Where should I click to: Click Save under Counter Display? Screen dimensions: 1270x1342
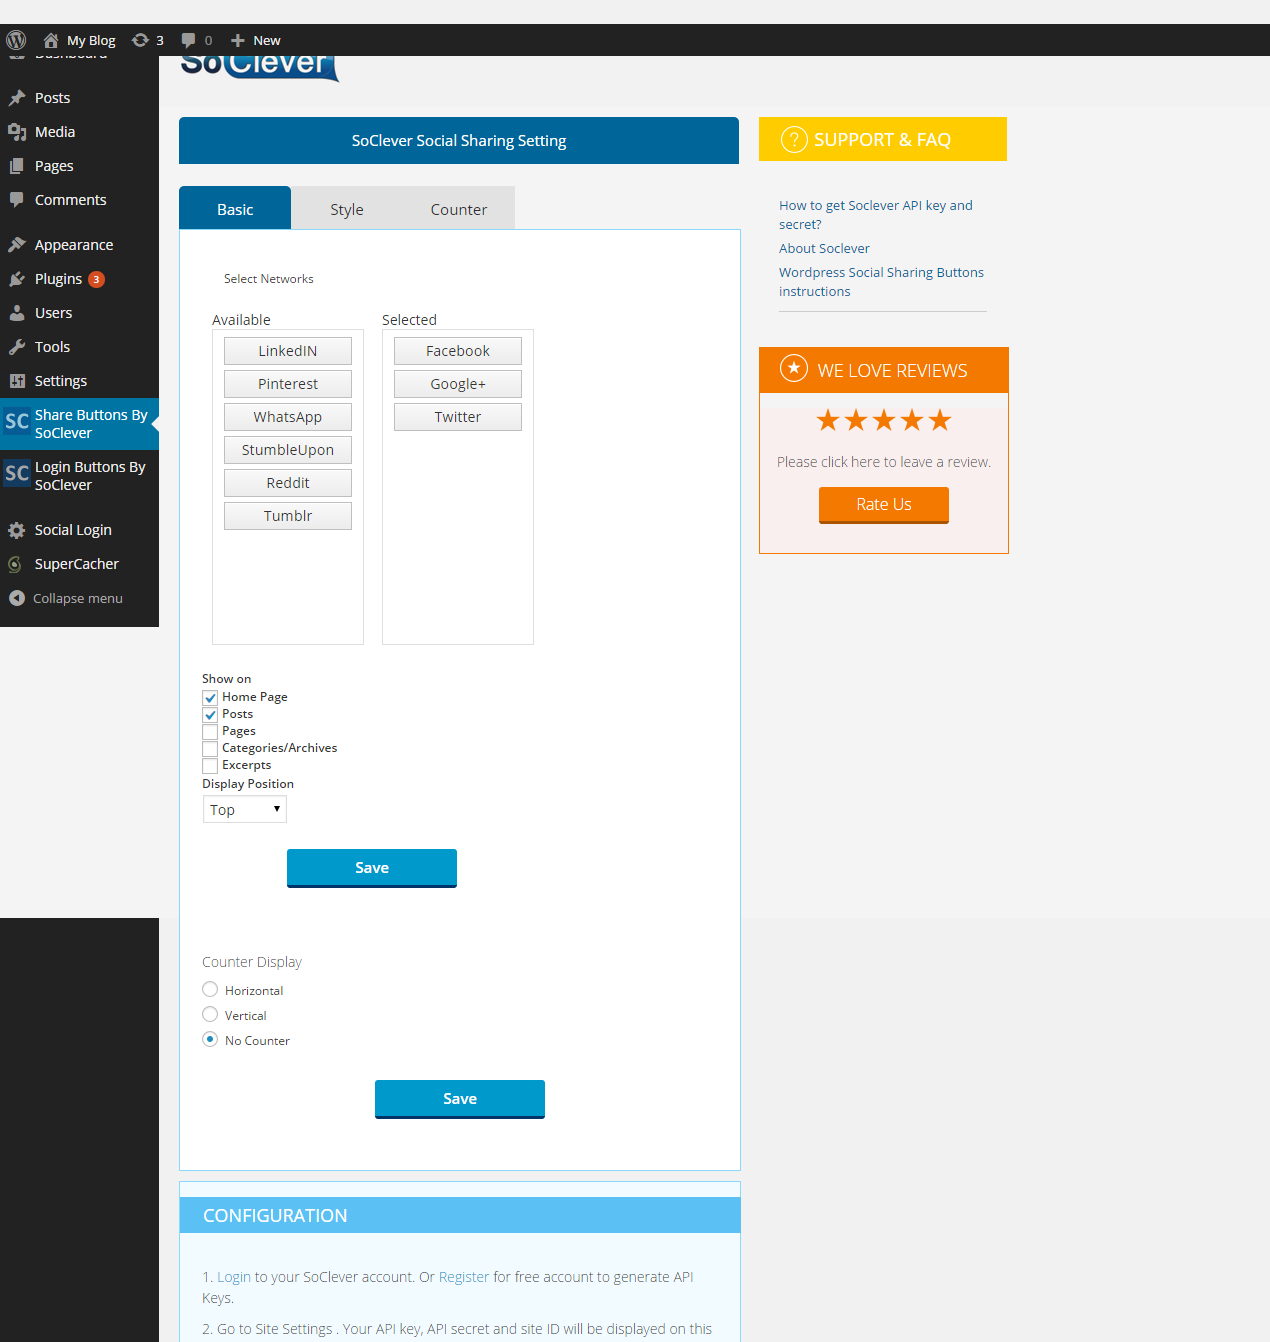460,1099
